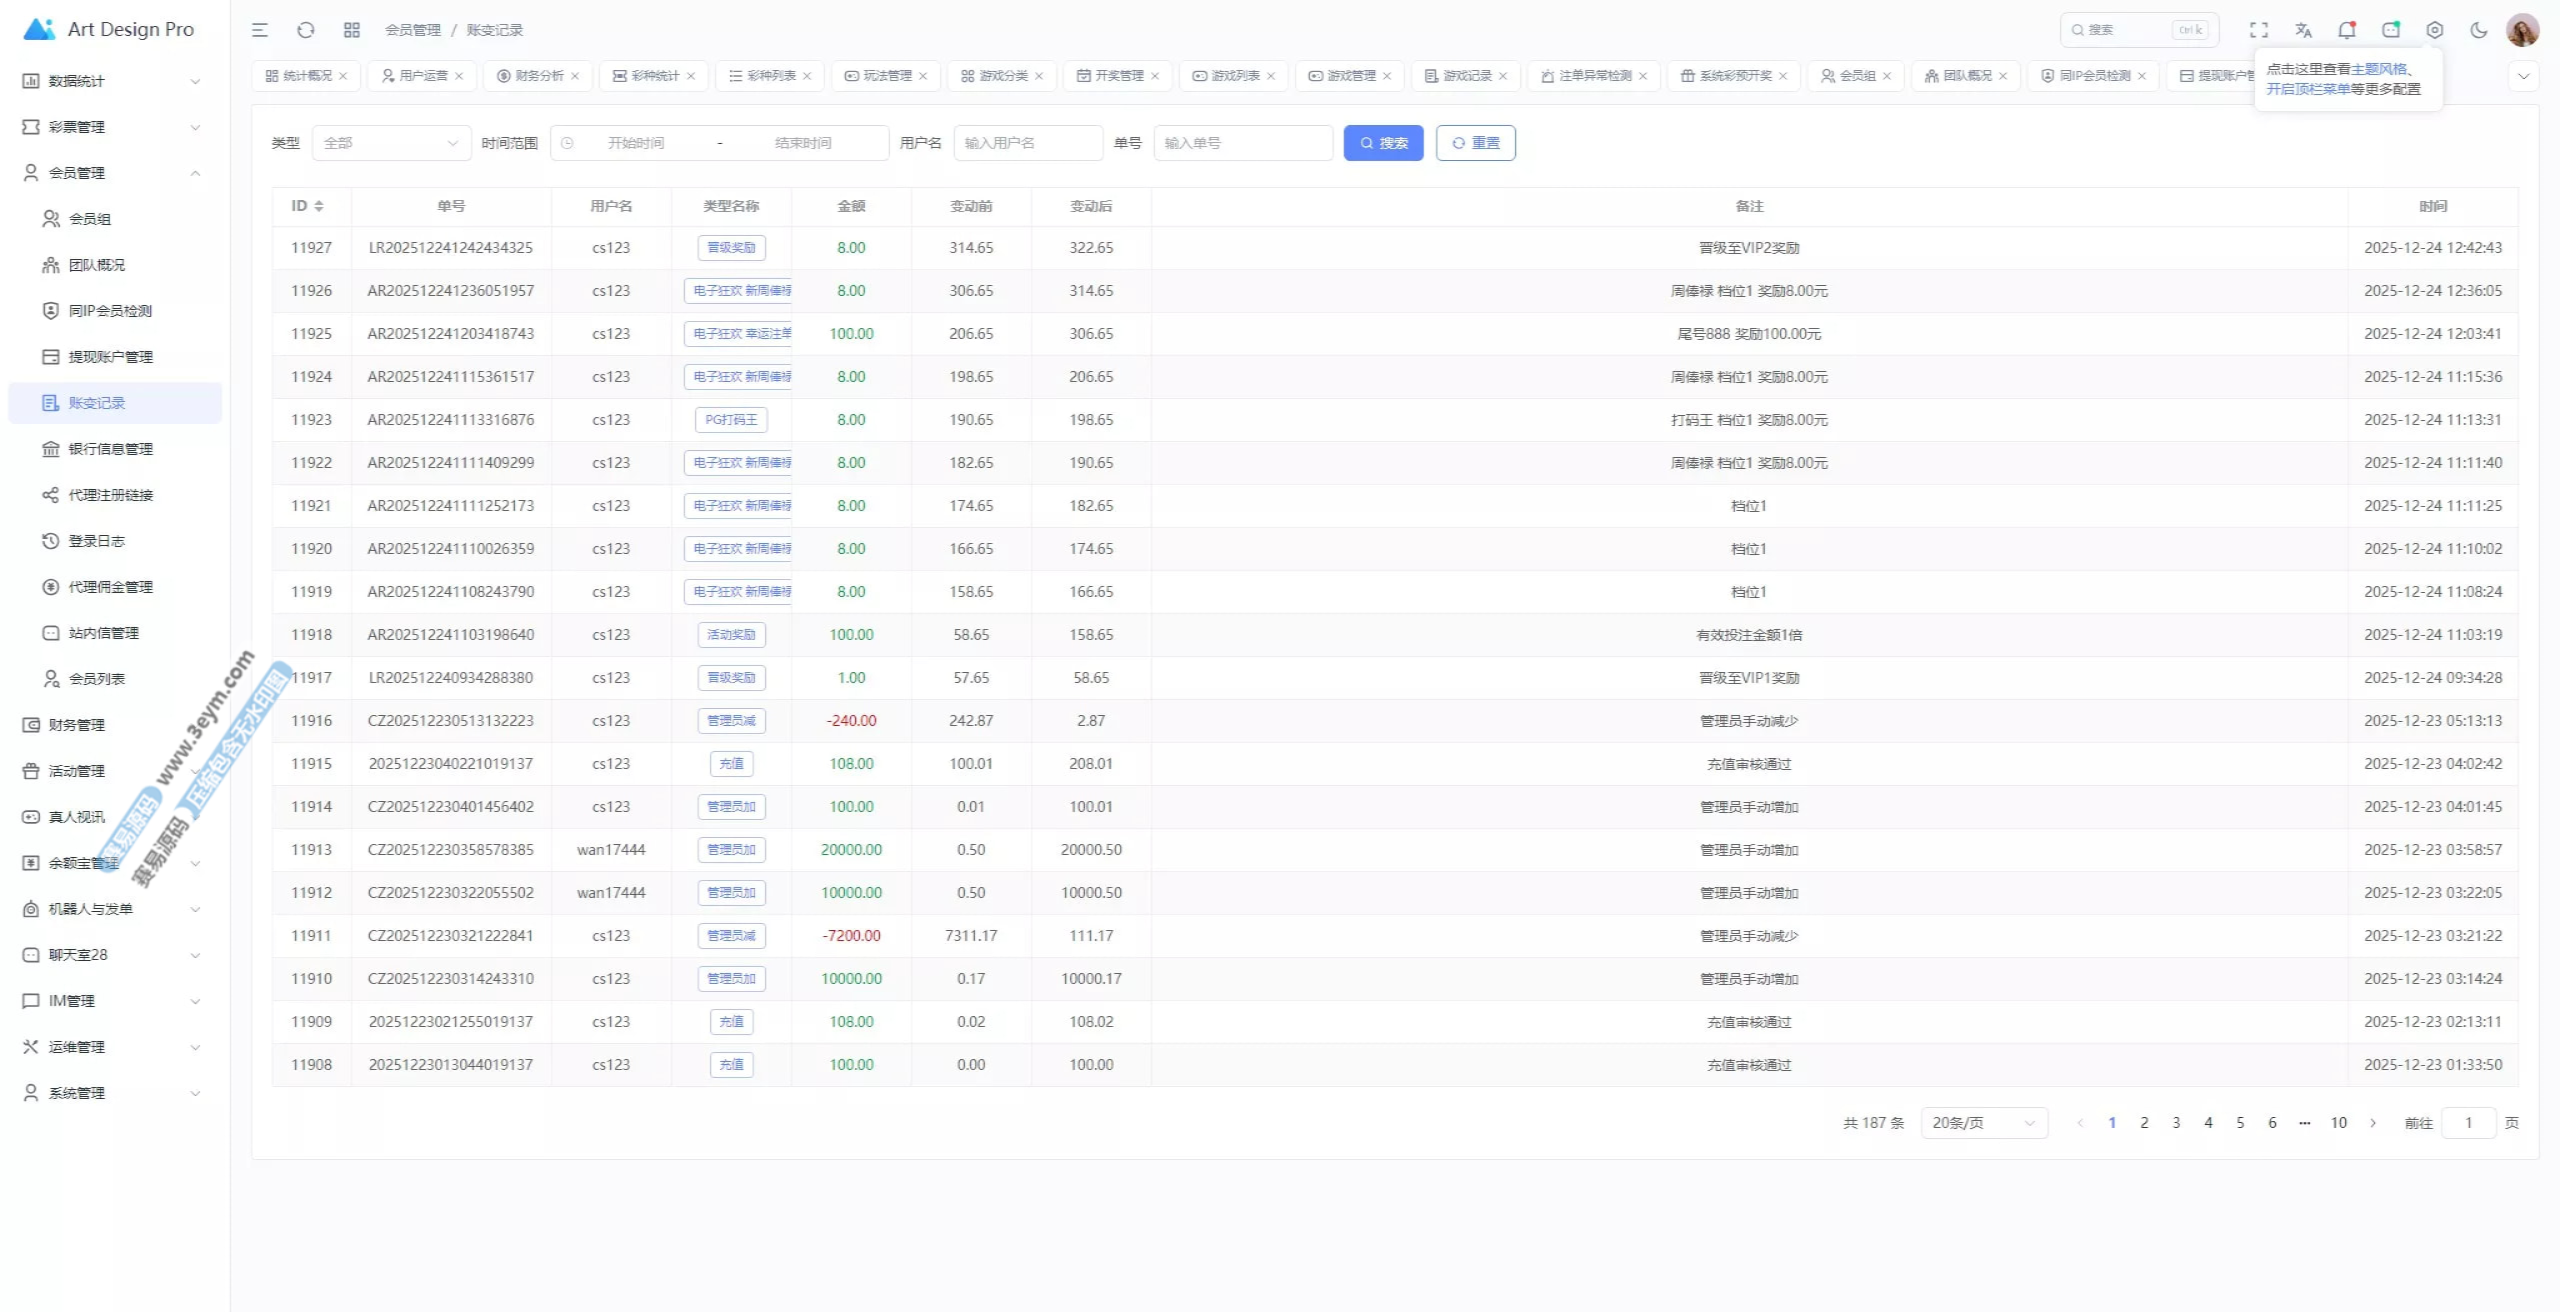Click the language translation icon
The image size is (2560, 1312).
point(2303,30)
